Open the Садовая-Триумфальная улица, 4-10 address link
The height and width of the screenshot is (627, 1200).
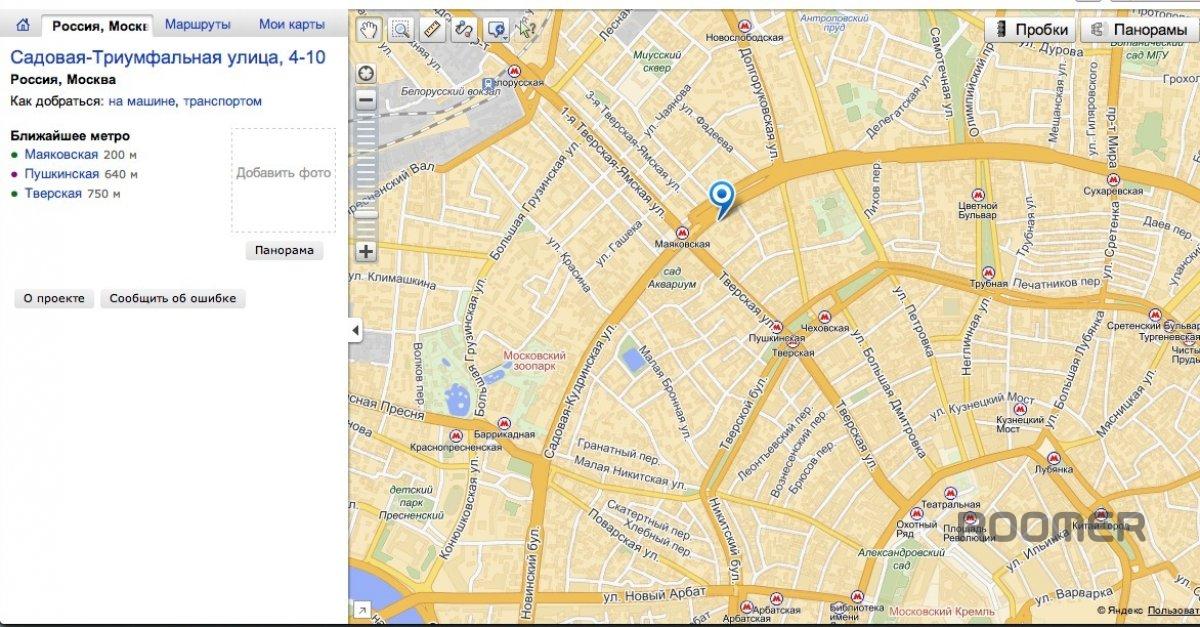168,57
